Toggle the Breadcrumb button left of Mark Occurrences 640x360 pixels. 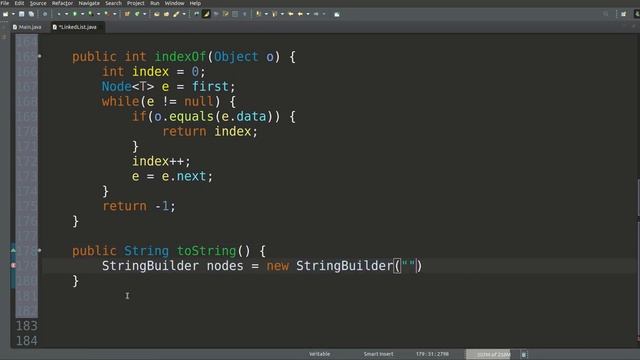196,14
